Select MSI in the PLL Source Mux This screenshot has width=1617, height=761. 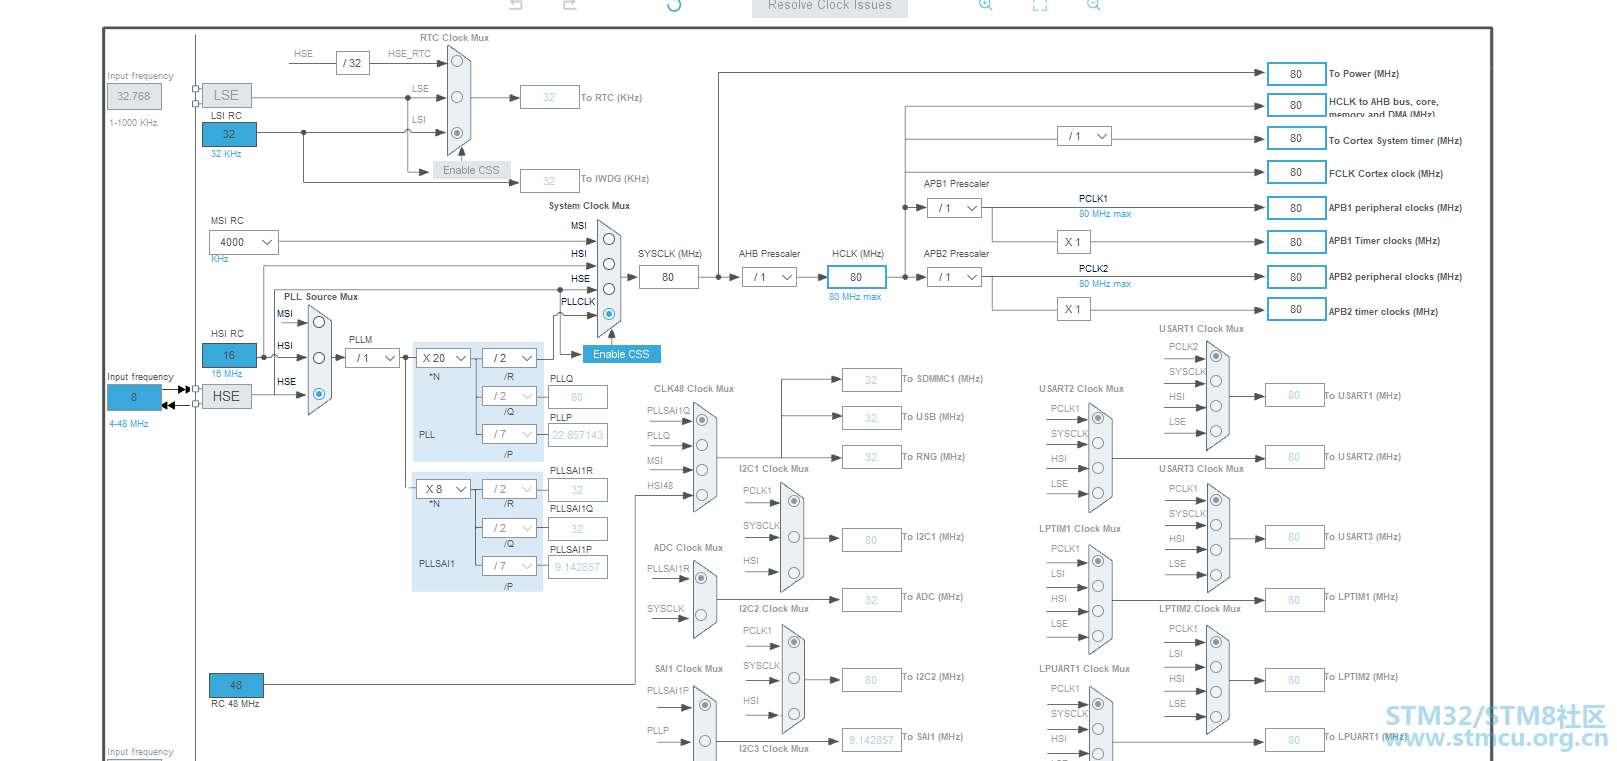[319, 322]
